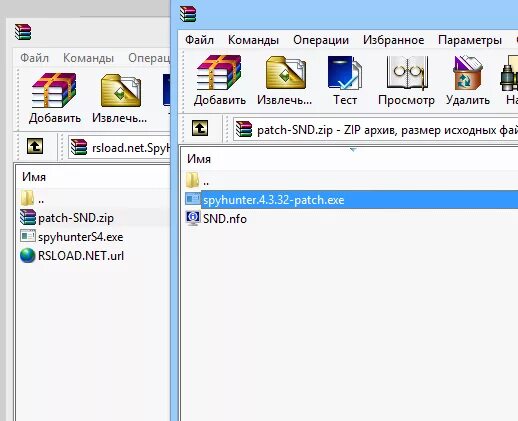Select SND.nfo file name
The height and width of the screenshot is (421, 518).
225,219
